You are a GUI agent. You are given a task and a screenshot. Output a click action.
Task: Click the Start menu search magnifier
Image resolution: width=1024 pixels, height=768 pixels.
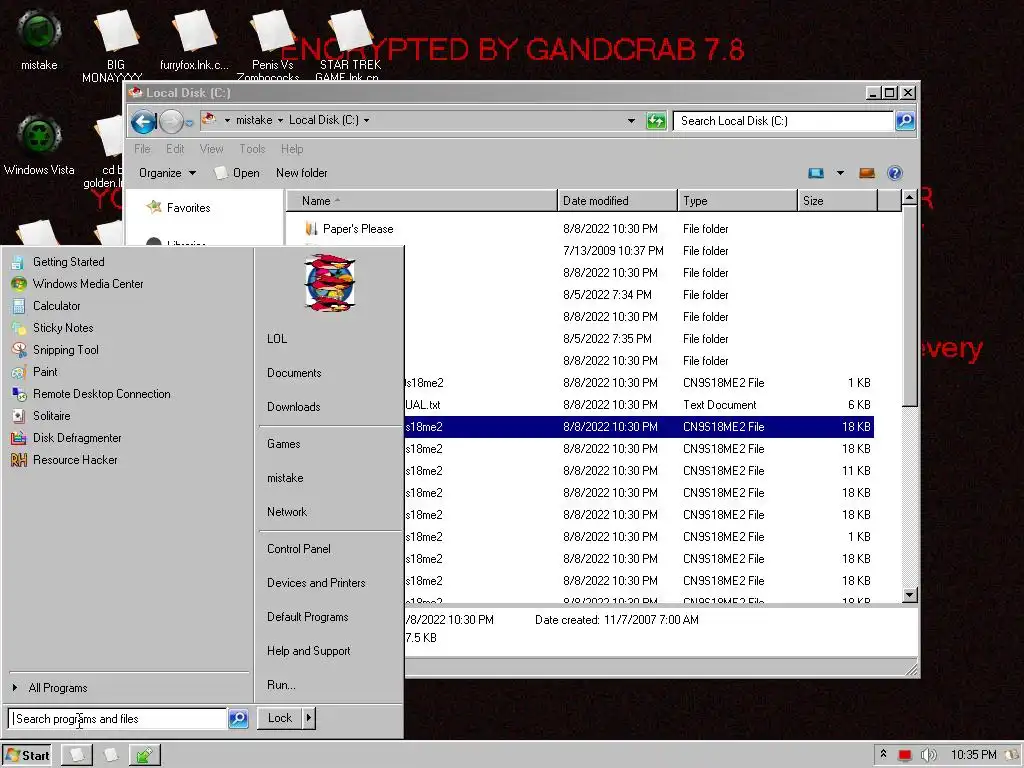point(238,719)
